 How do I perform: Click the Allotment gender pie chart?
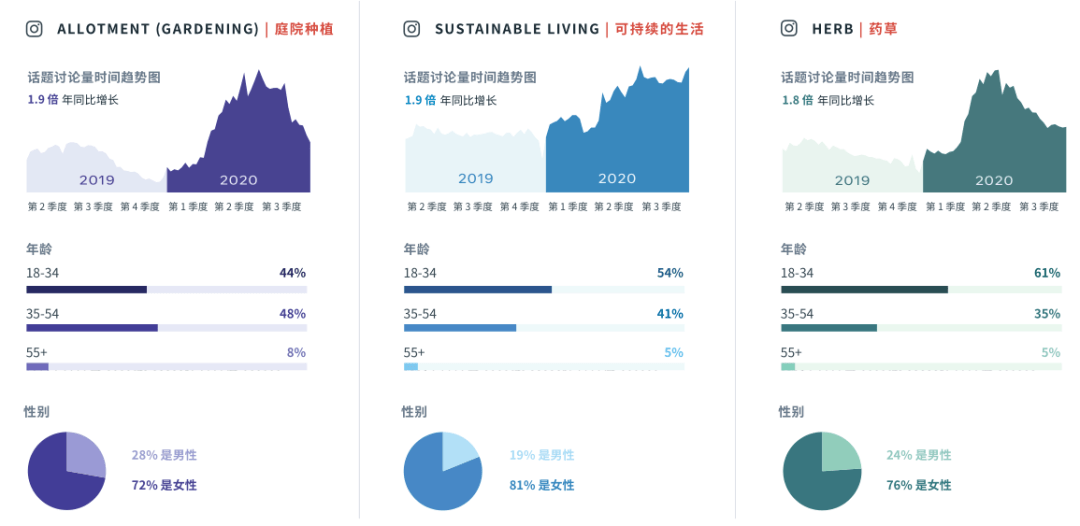pyautogui.click(x=67, y=471)
